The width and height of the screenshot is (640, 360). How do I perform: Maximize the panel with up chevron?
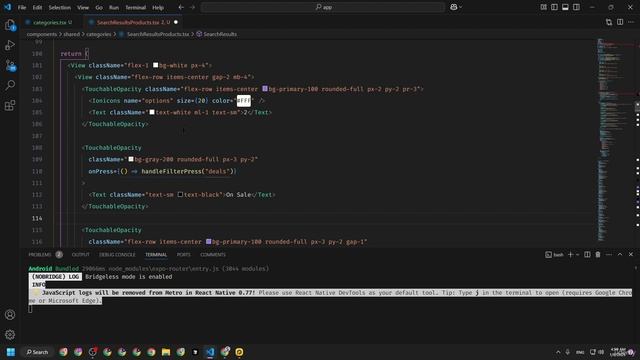click(x=620, y=255)
